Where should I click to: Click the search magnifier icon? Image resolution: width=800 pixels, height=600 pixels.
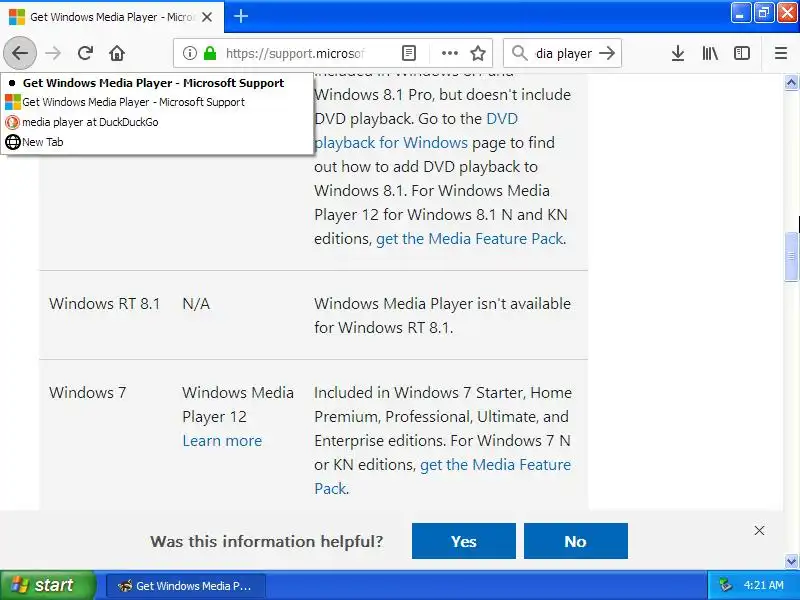click(519, 53)
